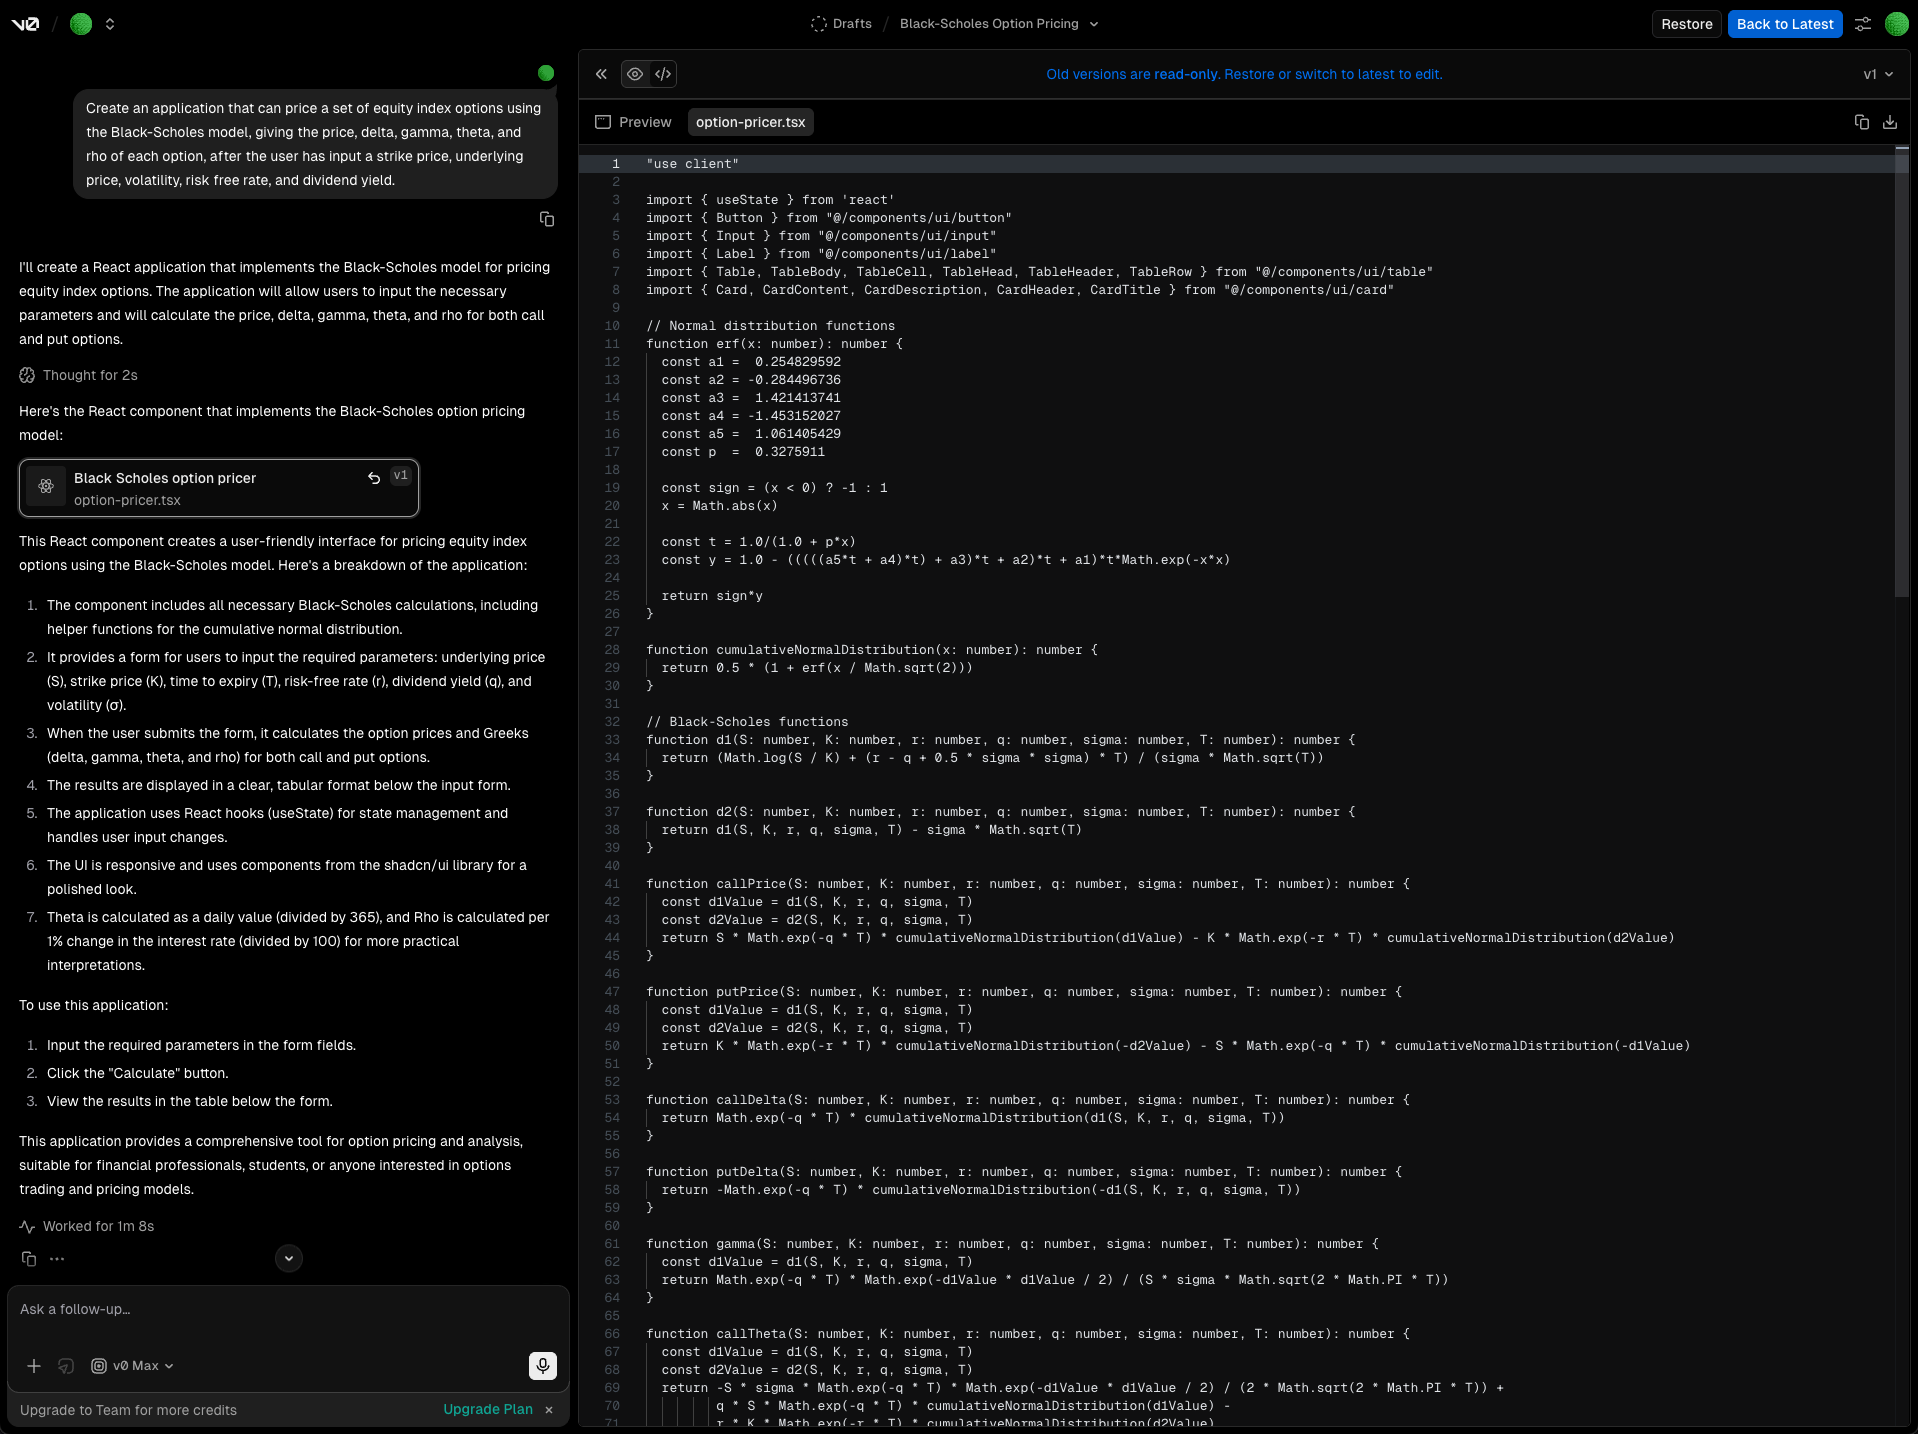Click the Back to Latest button
The image size is (1918, 1434).
coord(1784,24)
